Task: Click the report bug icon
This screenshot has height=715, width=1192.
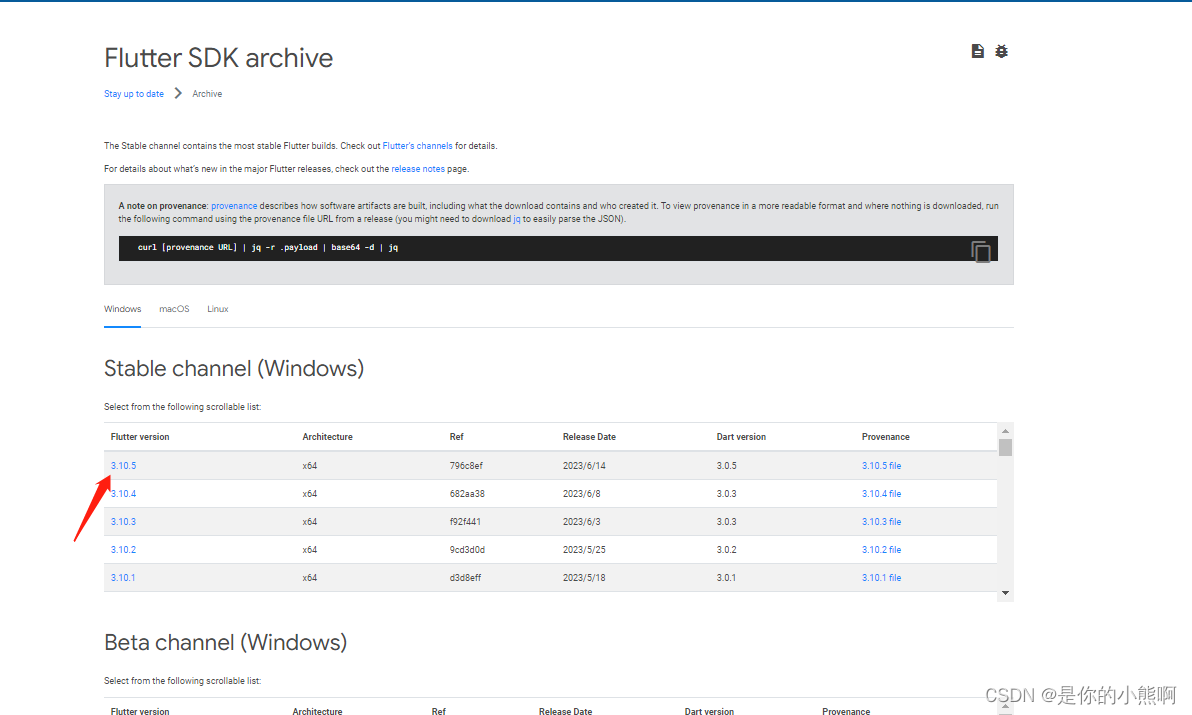Action: [x=1002, y=51]
